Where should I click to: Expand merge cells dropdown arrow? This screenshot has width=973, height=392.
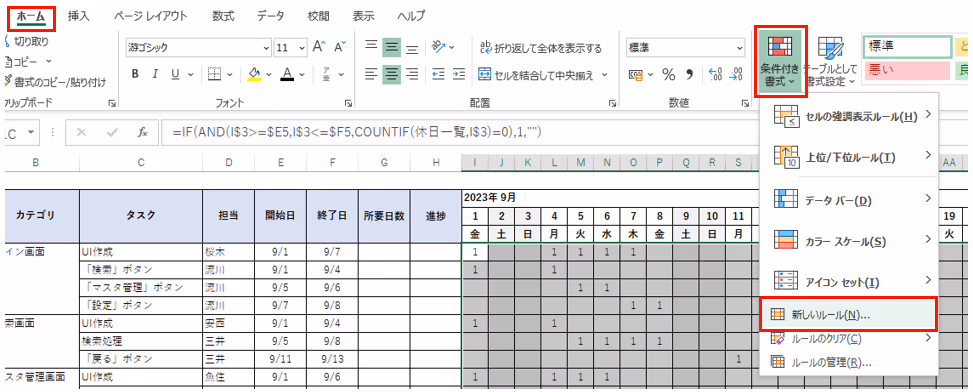click(x=604, y=75)
